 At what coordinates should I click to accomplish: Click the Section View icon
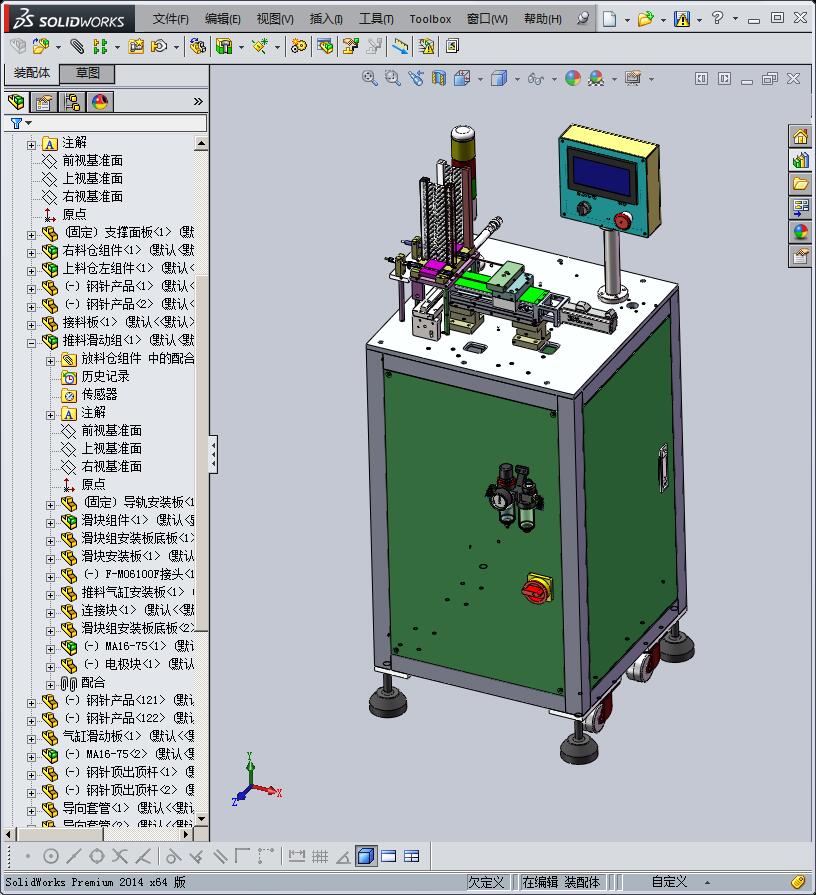(x=439, y=78)
